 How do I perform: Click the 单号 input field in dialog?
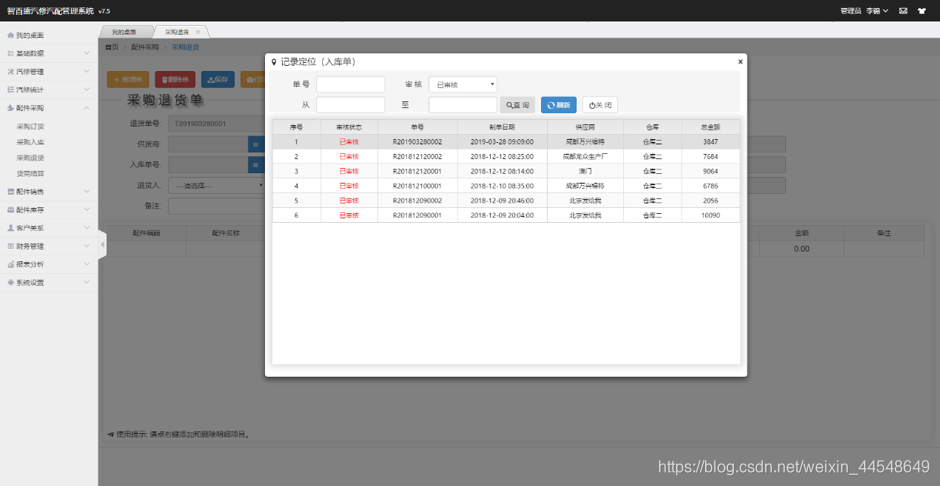click(x=350, y=84)
